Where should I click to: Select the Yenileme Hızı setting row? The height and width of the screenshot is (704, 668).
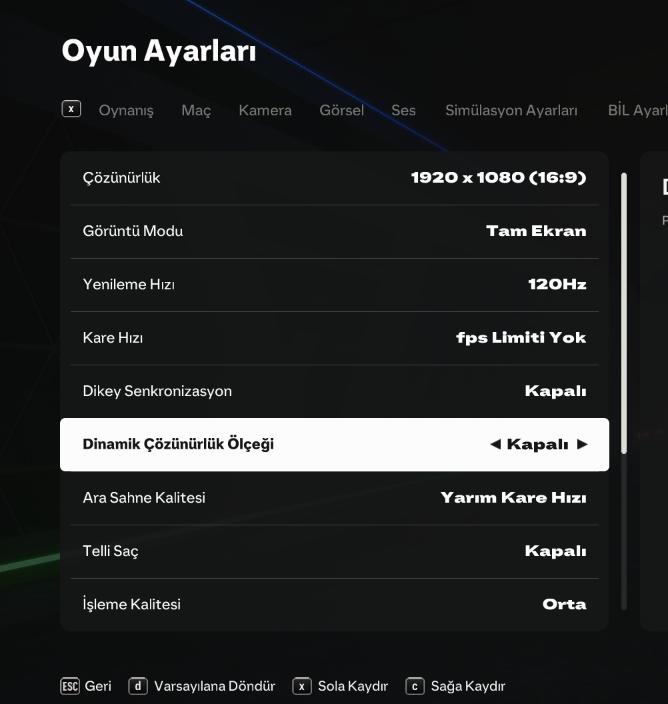point(334,284)
